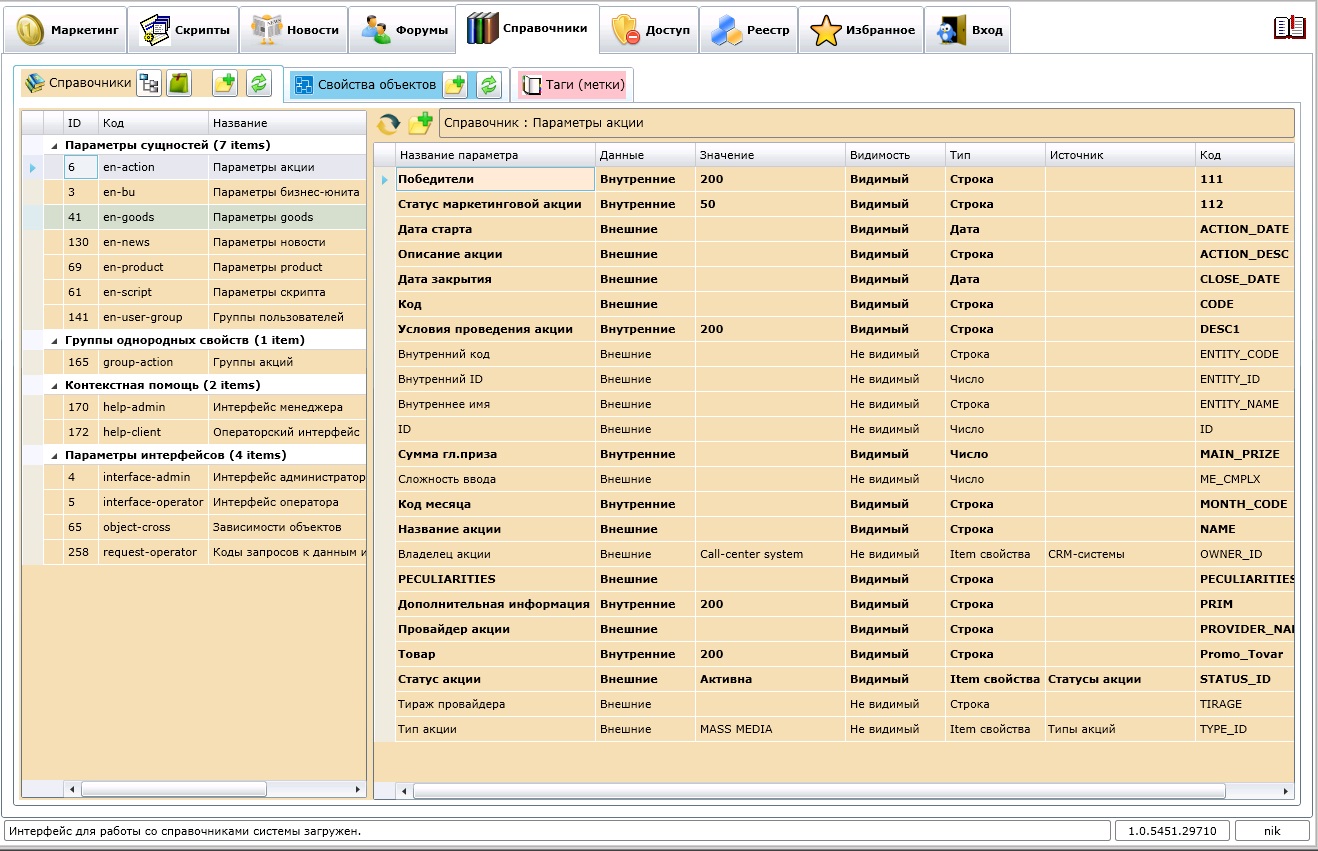Click the MASS MEDIA value cell

click(x=770, y=729)
